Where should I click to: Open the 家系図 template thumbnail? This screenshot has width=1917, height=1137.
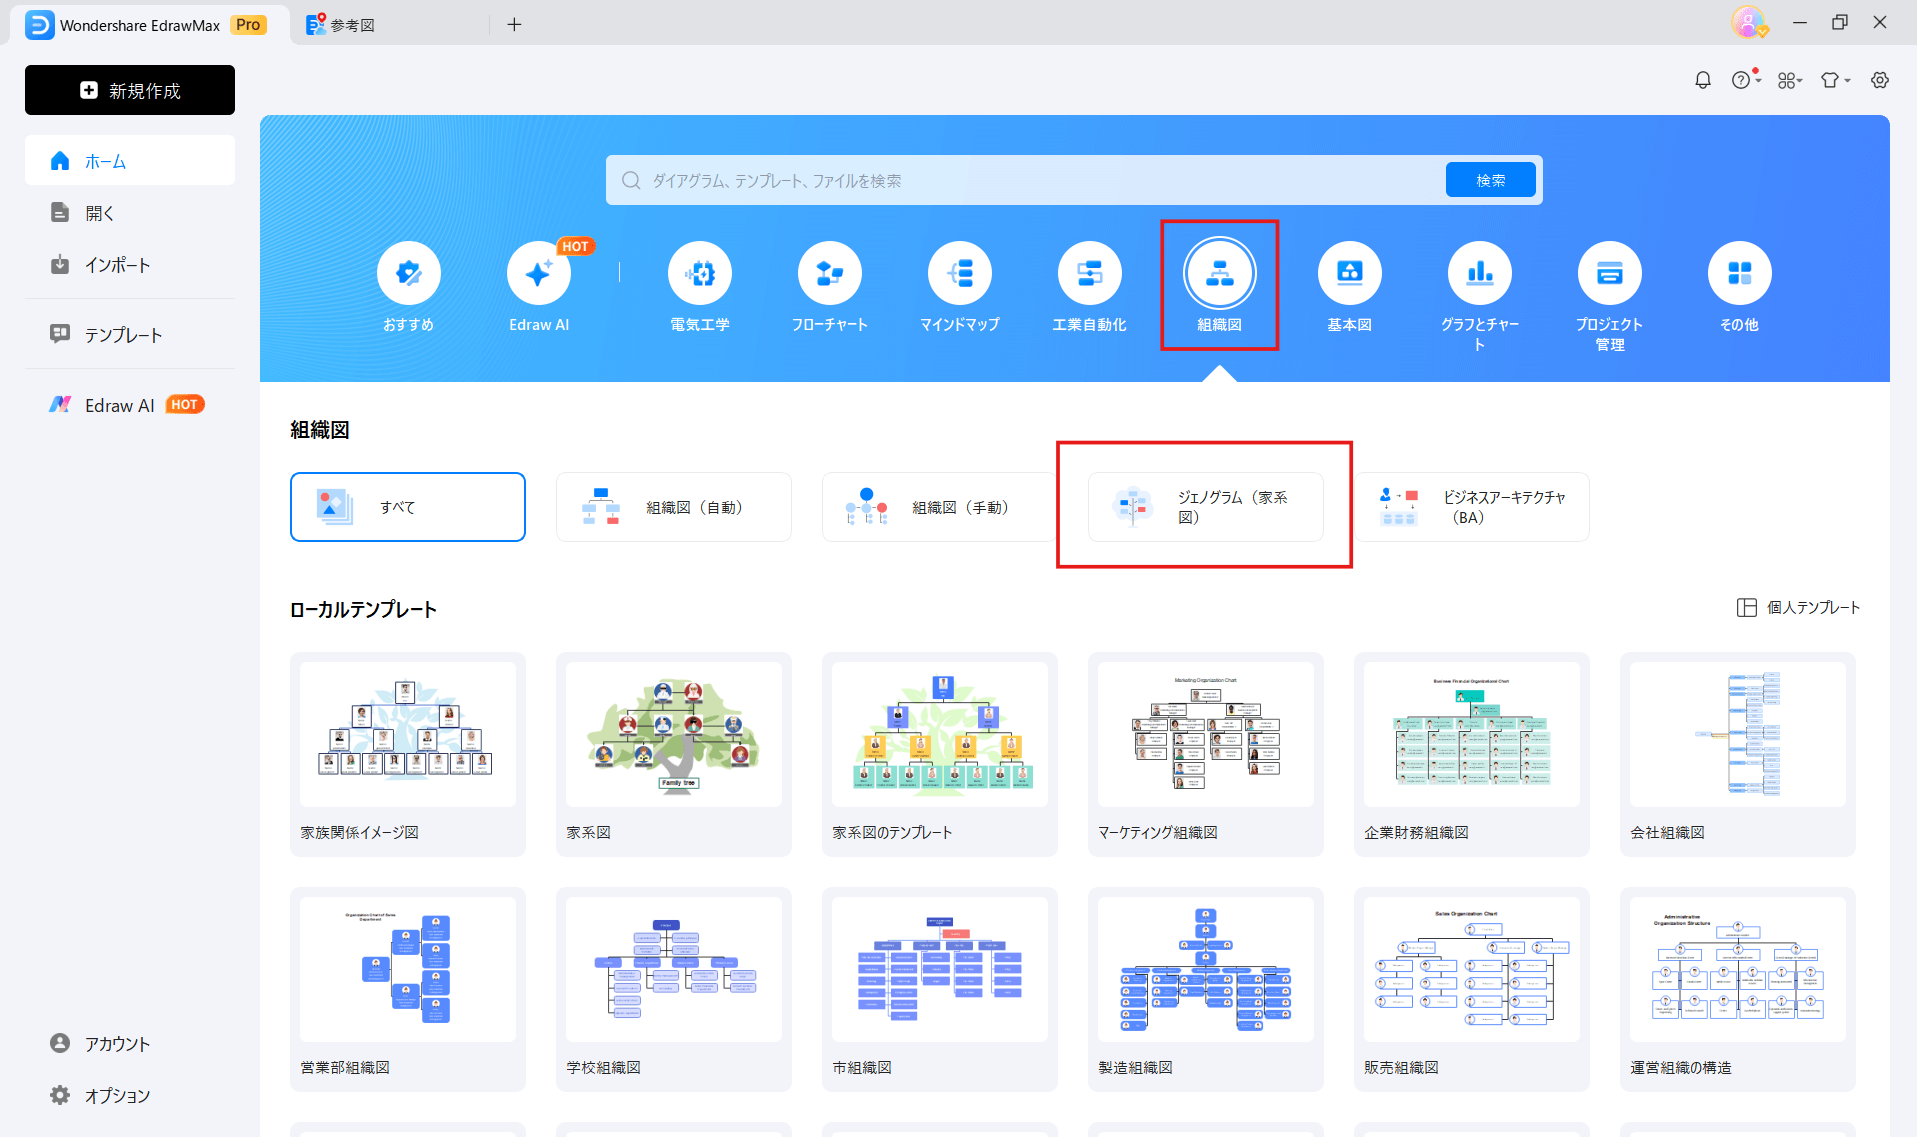click(x=673, y=735)
